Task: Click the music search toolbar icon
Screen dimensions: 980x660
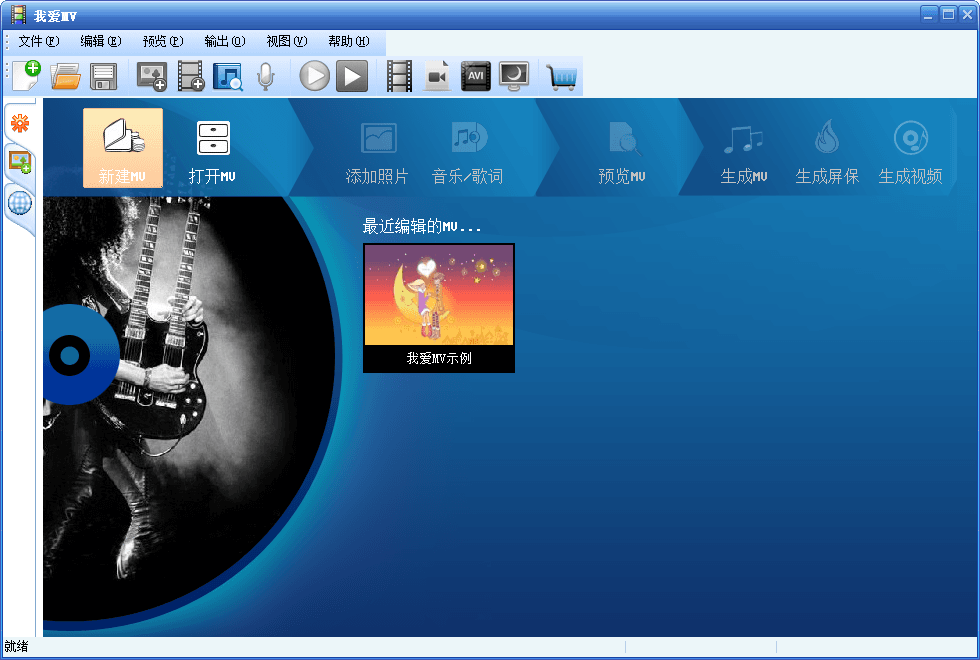Action: click(228, 76)
